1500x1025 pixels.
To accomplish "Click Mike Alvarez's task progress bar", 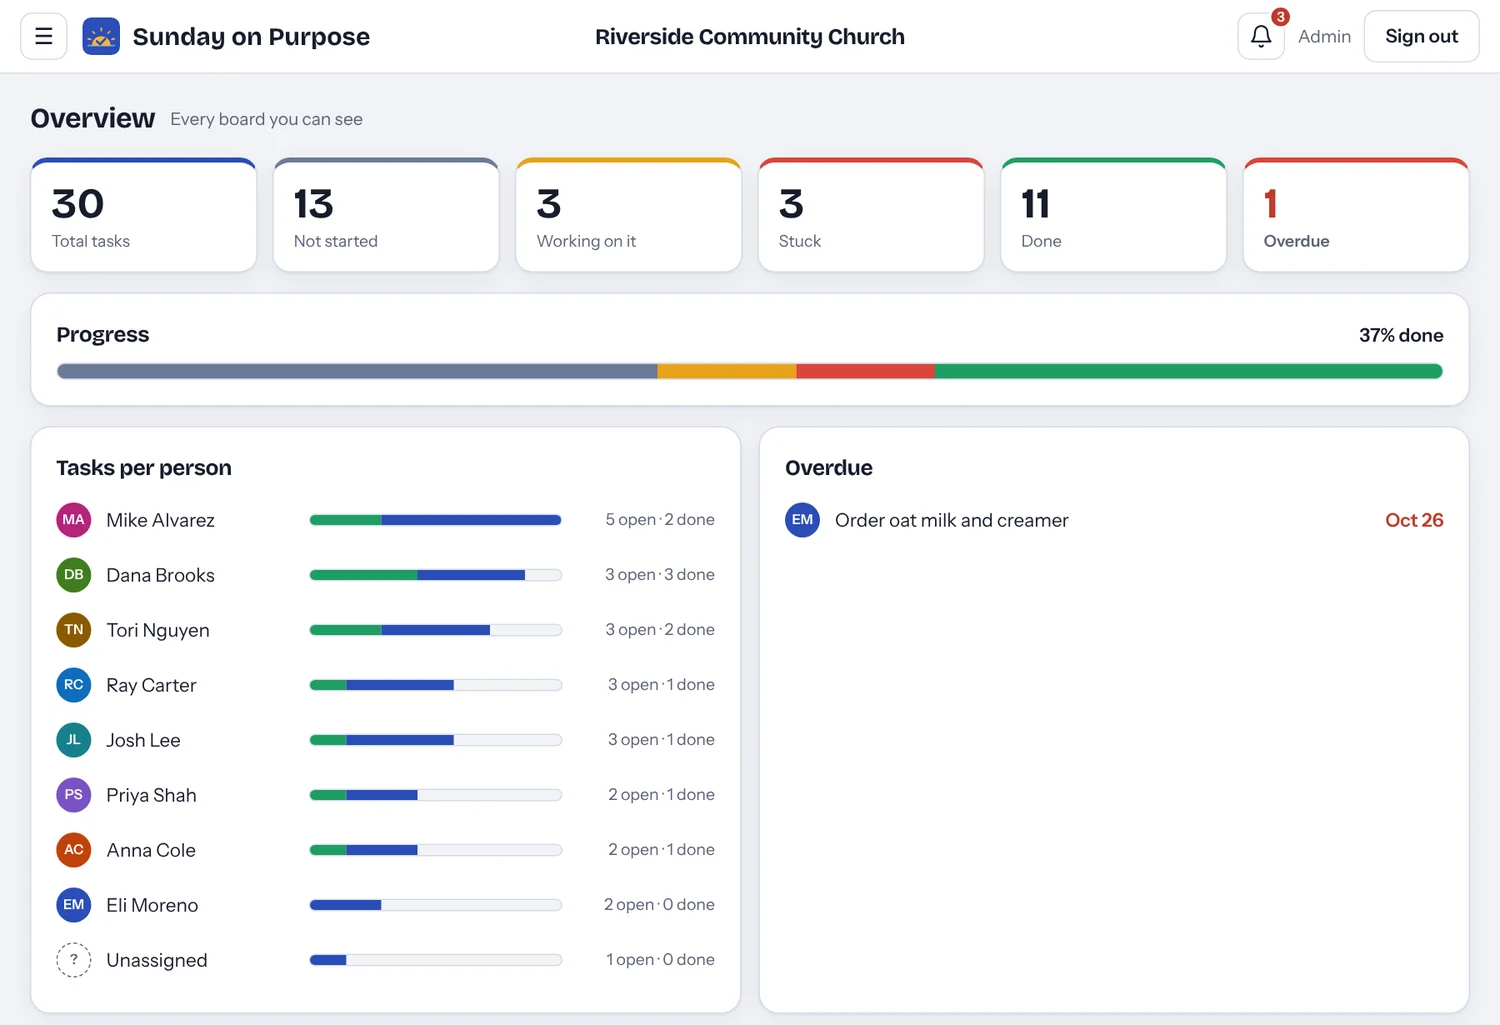I will click(x=436, y=520).
